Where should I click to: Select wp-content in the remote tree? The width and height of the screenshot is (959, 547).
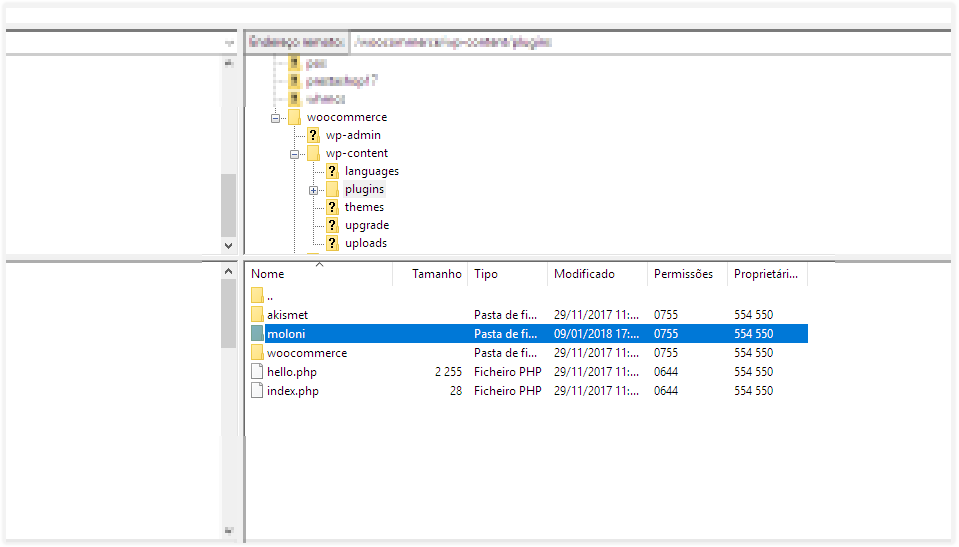(x=357, y=153)
